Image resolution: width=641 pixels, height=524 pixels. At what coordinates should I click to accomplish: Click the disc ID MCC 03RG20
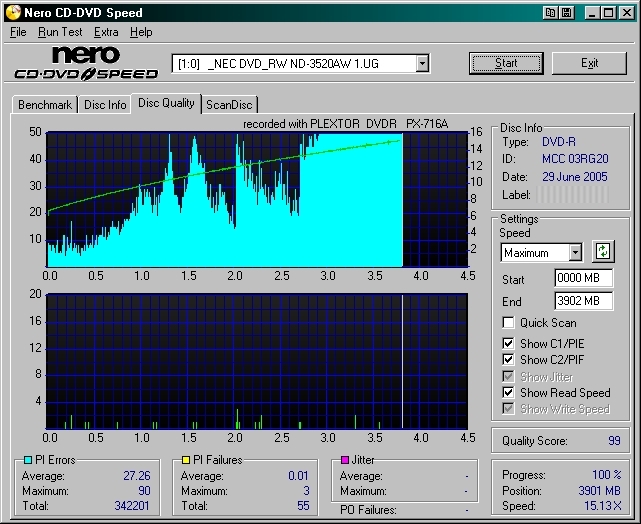575,159
